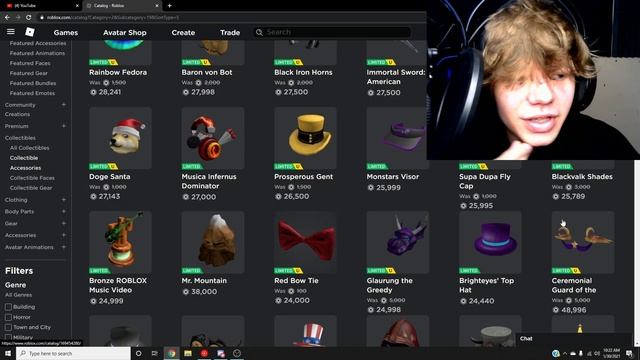This screenshot has height=360, width=640.
Task: Open Brighteyes' Top Hat thumbnail
Action: [490, 242]
